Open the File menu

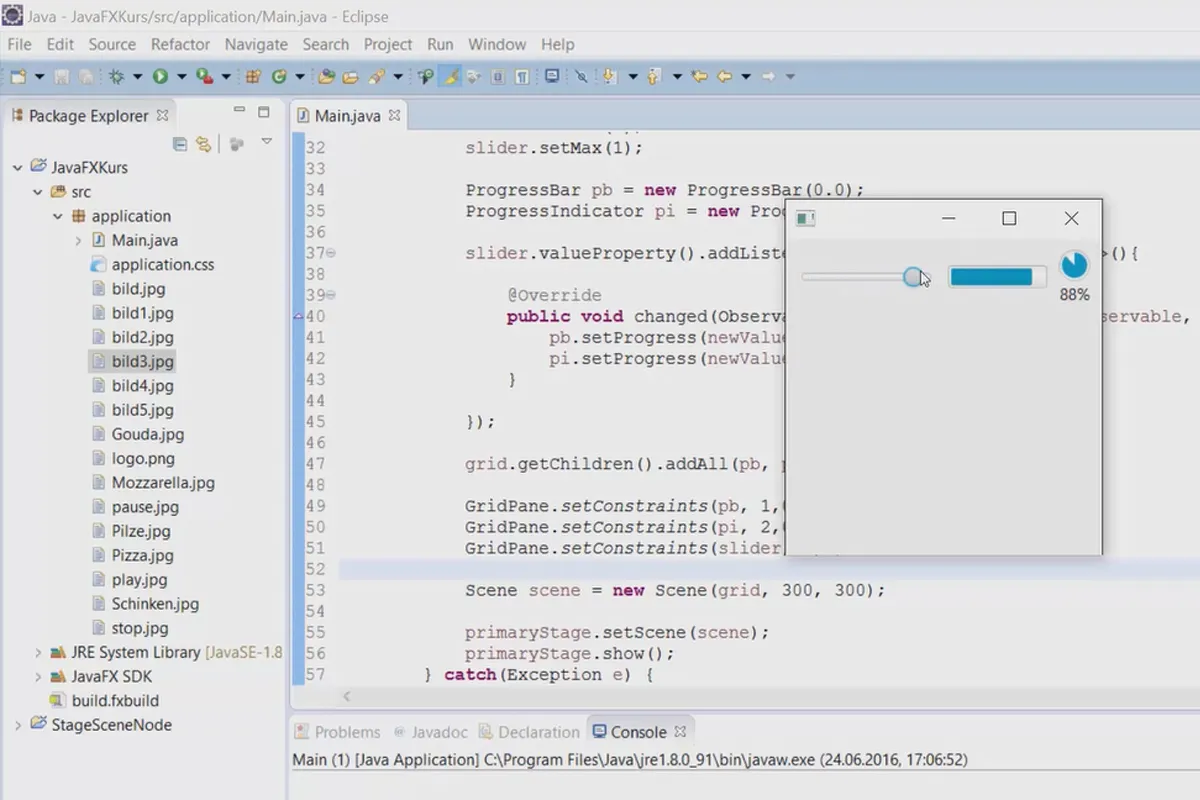[x=19, y=44]
